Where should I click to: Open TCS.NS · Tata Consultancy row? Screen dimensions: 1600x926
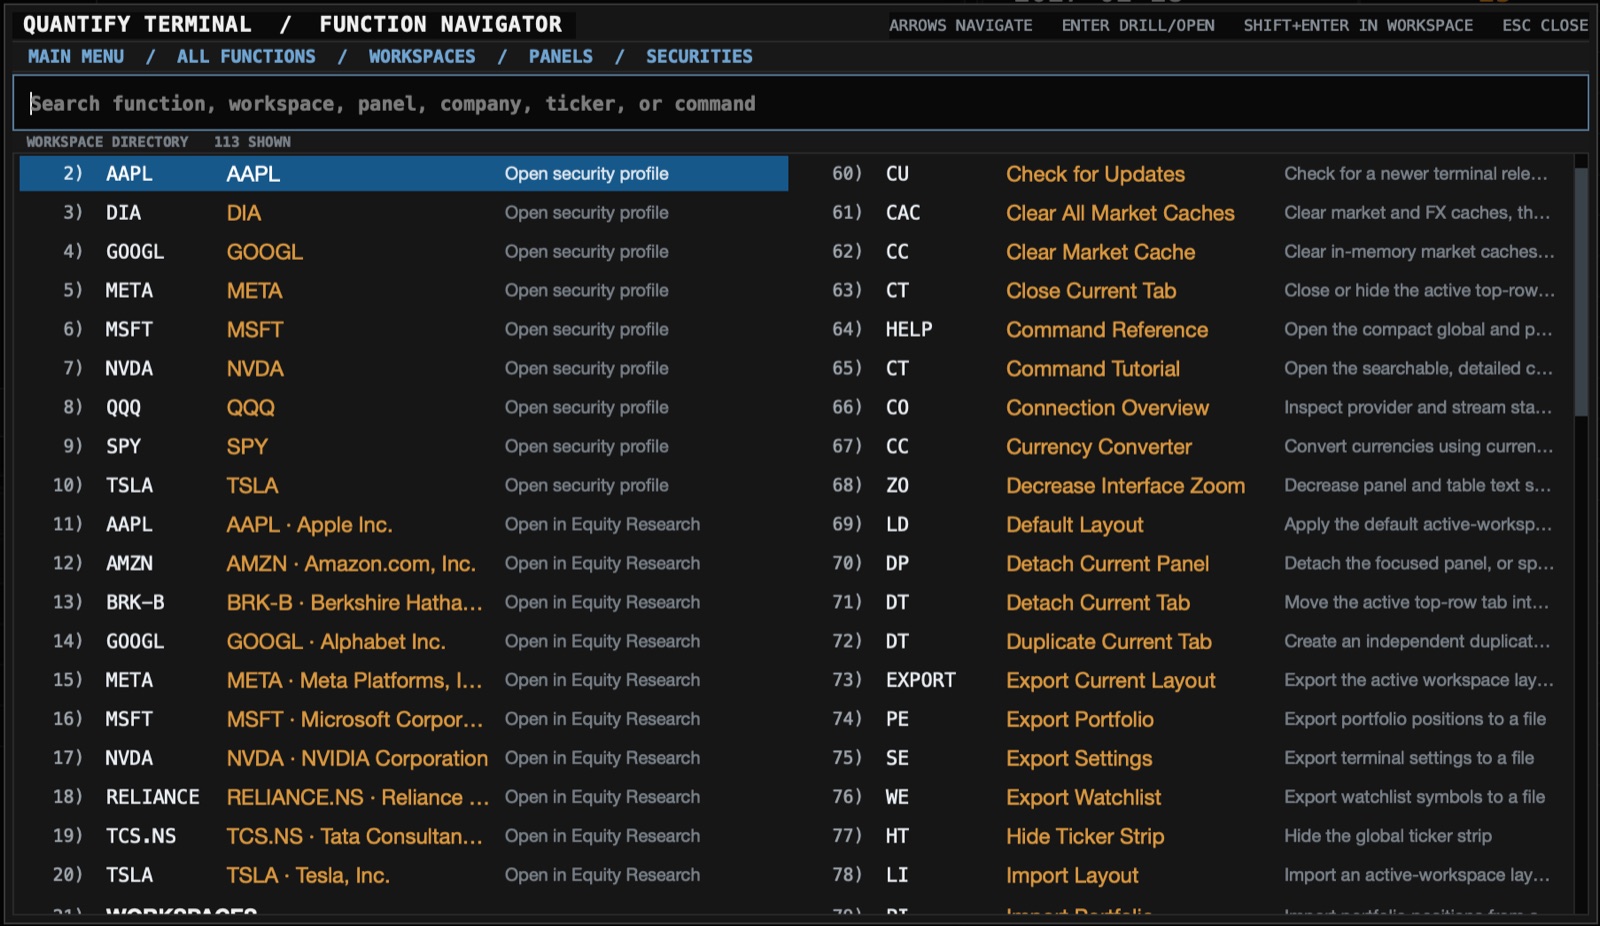[x=404, y=836]
